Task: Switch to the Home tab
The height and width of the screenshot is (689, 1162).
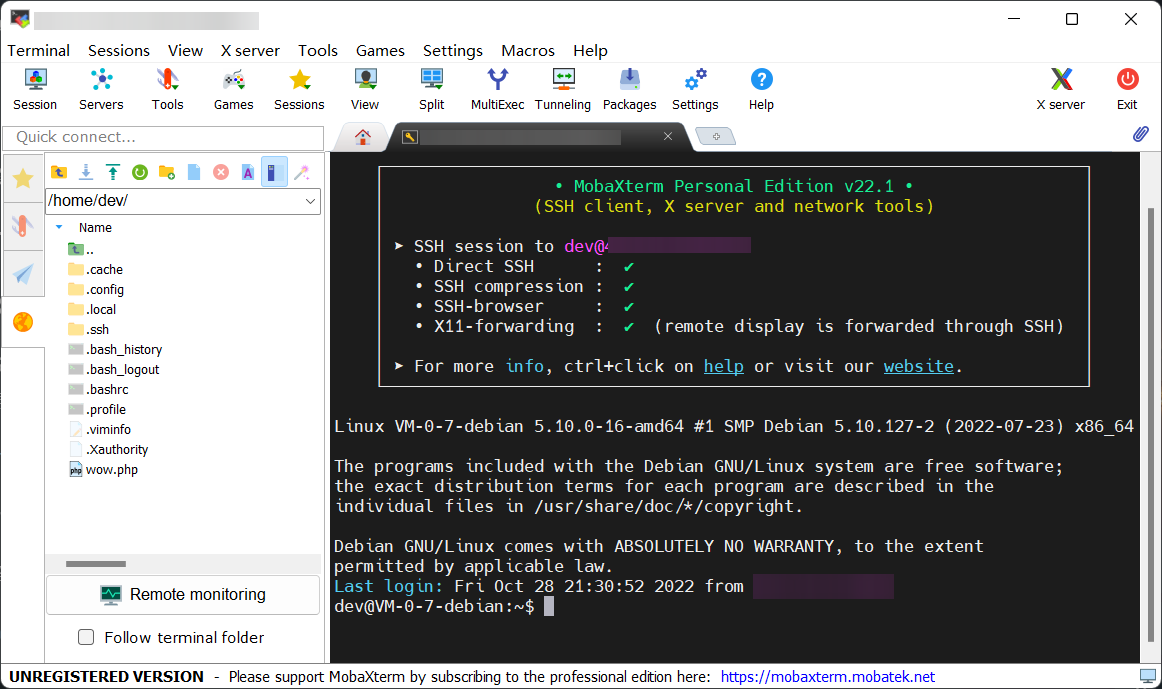Action: (362, 136)
